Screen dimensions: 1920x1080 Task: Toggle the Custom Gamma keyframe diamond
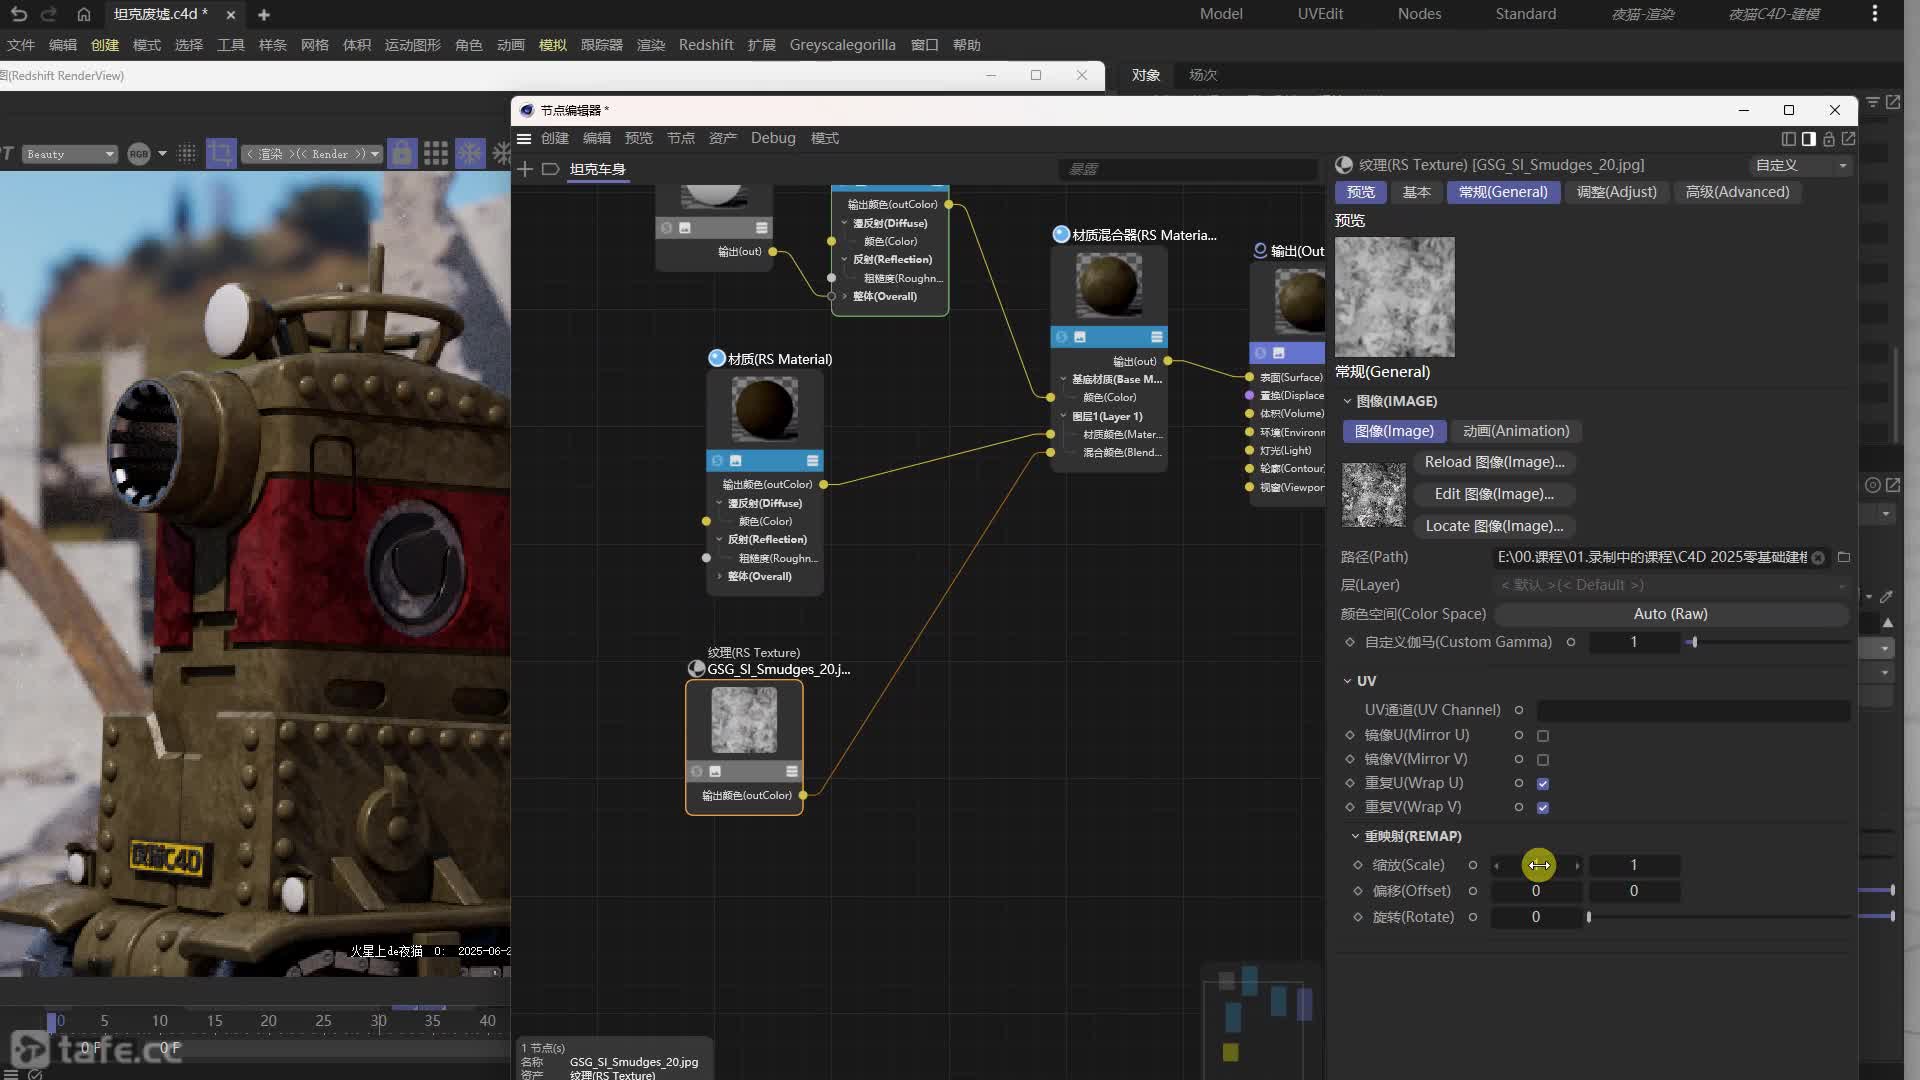coord(1350,642)
